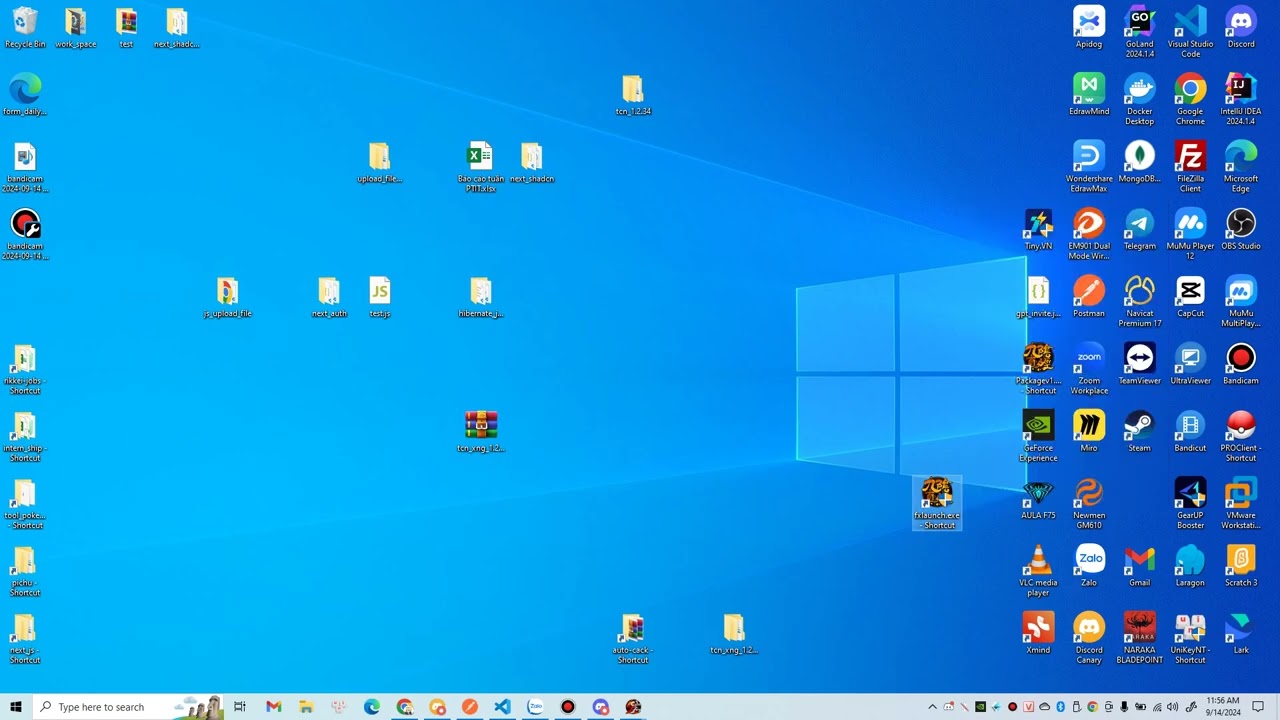
Task: Open the Miro desktop shortcut
Action: click(1089, 431)
